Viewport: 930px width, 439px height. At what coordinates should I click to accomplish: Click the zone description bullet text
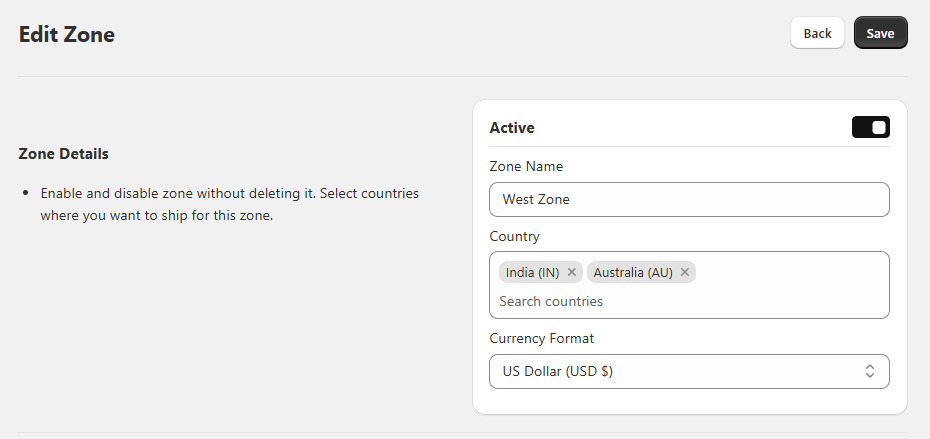(230, 204)
